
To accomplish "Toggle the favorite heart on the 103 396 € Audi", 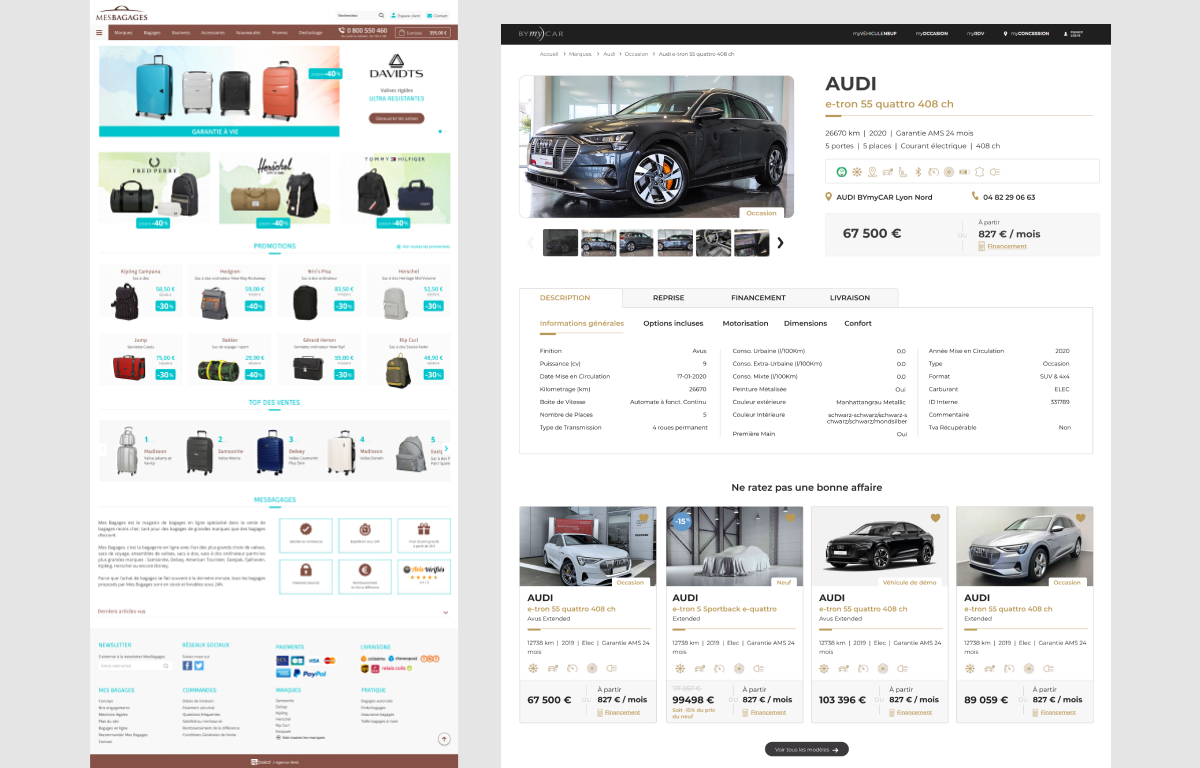I will (x=935, y=518).
